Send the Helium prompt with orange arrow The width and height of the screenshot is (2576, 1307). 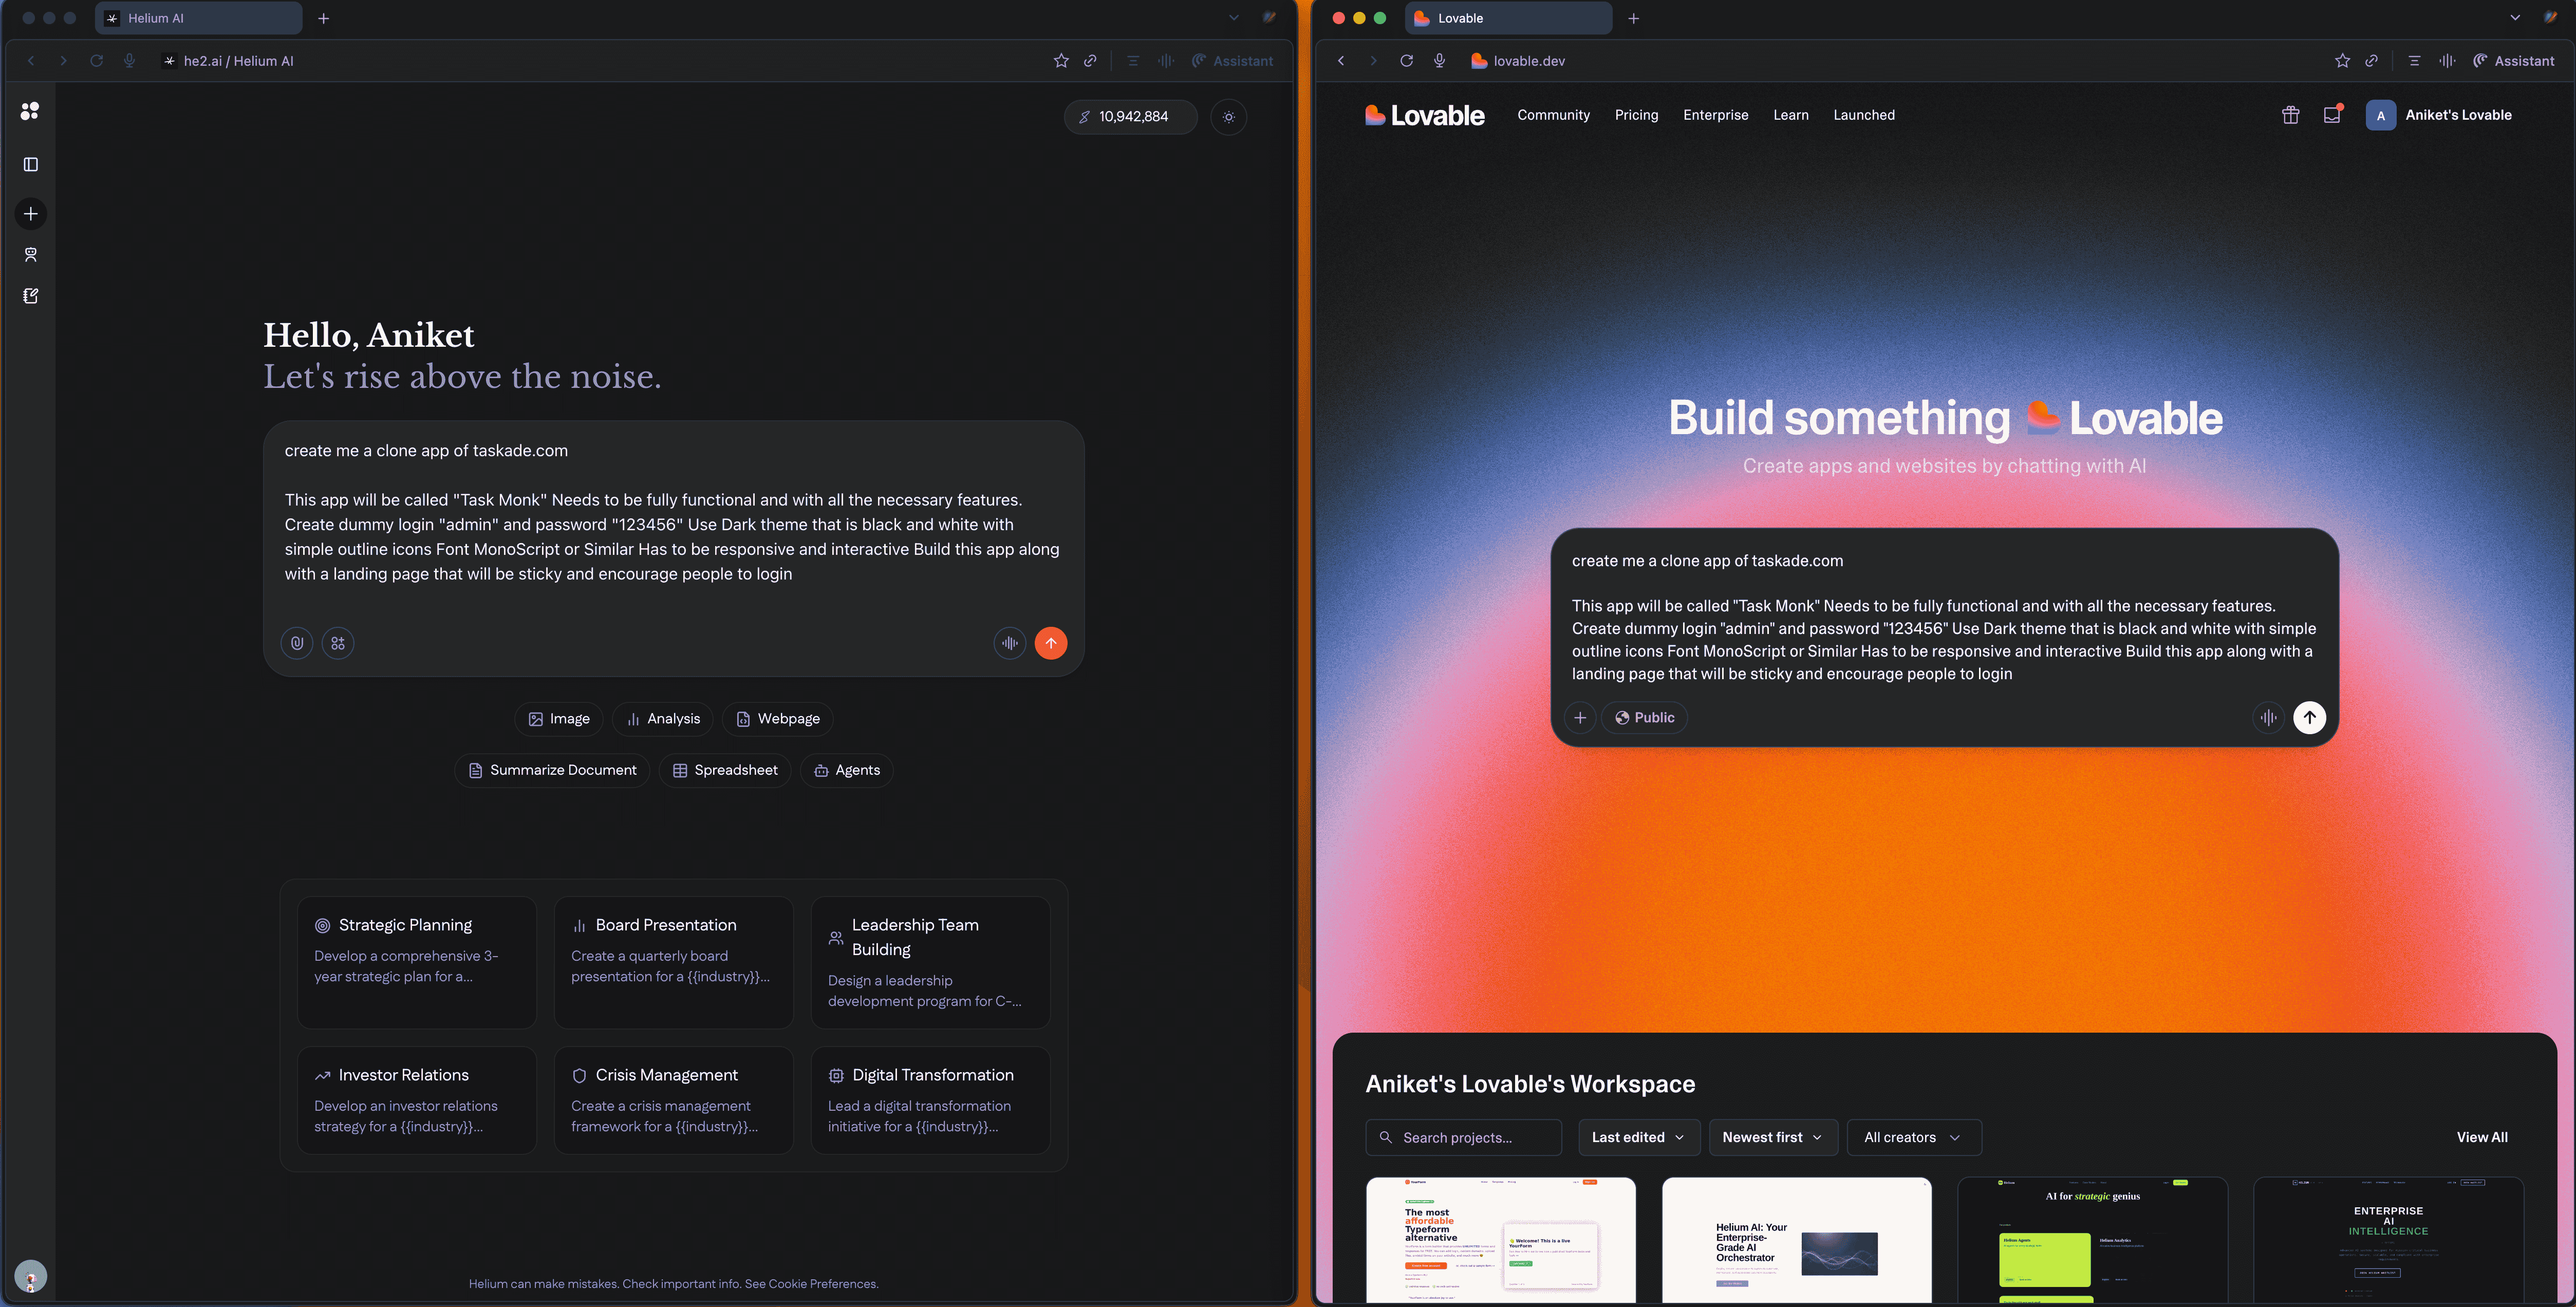point(1051,643)
